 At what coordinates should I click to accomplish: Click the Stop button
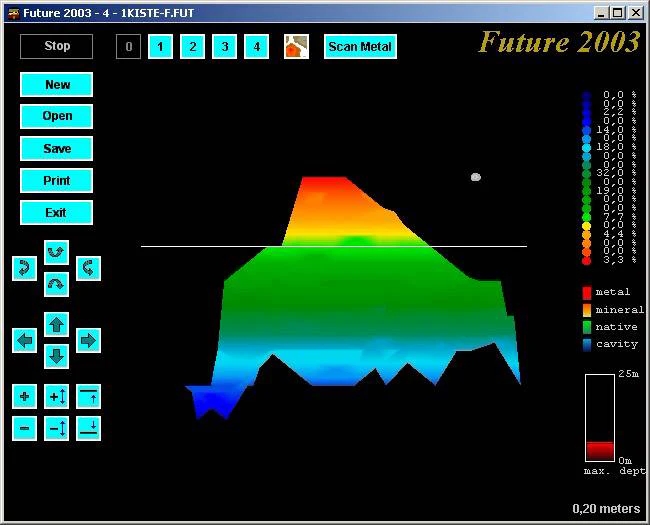coord(56,46)
